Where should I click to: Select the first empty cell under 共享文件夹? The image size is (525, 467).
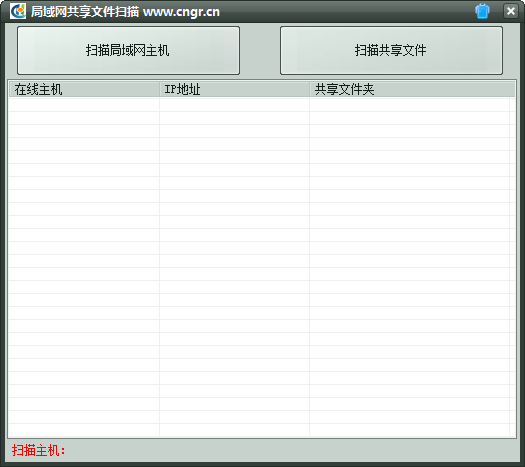tap(409, 105)
